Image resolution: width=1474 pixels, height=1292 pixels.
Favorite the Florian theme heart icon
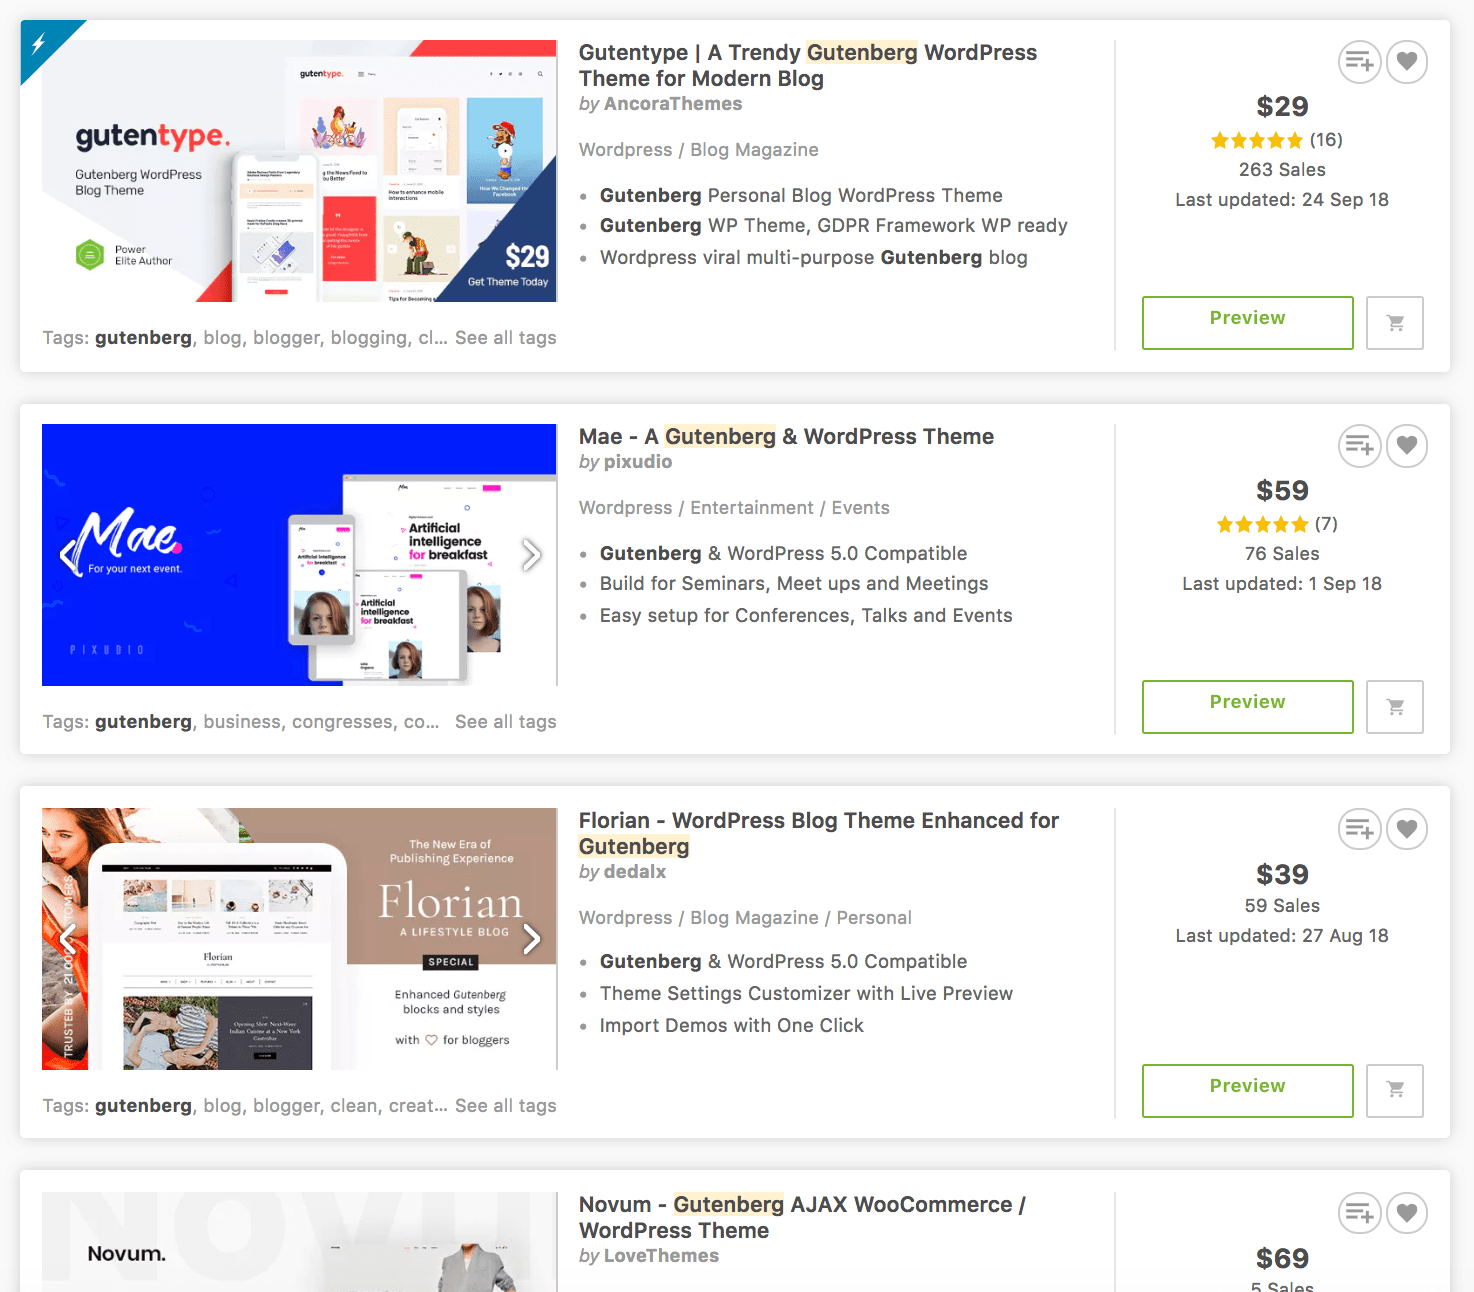click(1407, 829)
